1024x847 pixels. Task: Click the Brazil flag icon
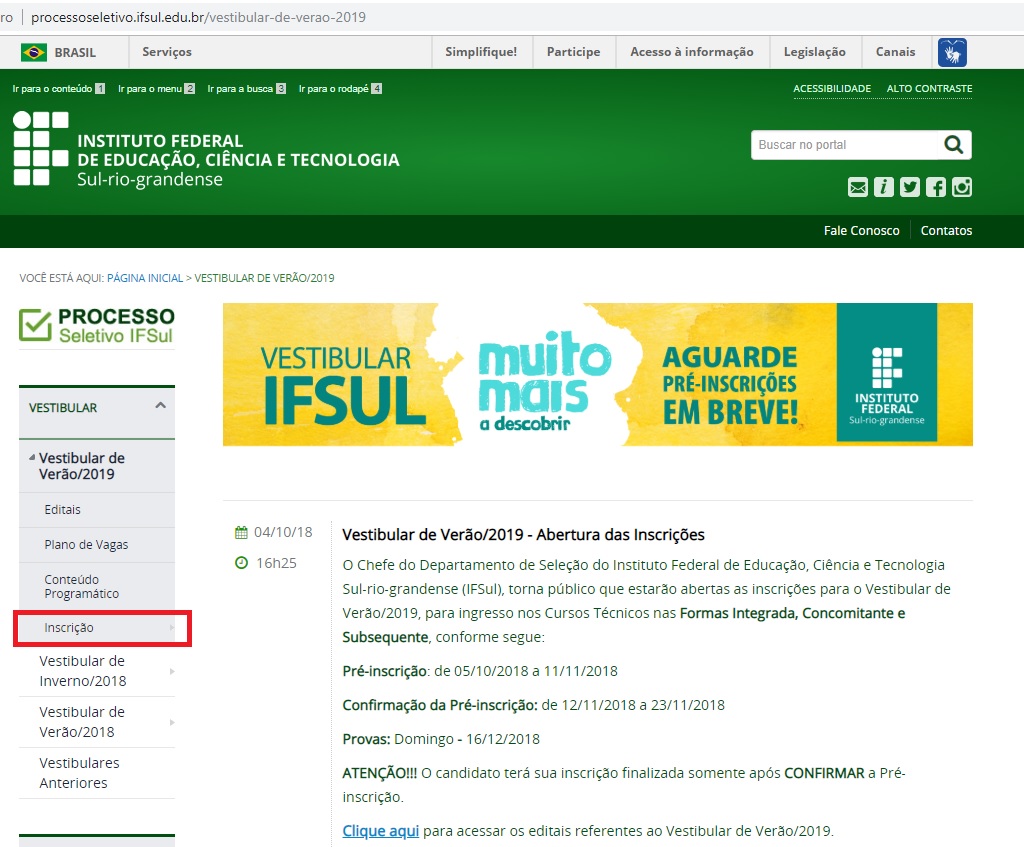coord(34,52)
